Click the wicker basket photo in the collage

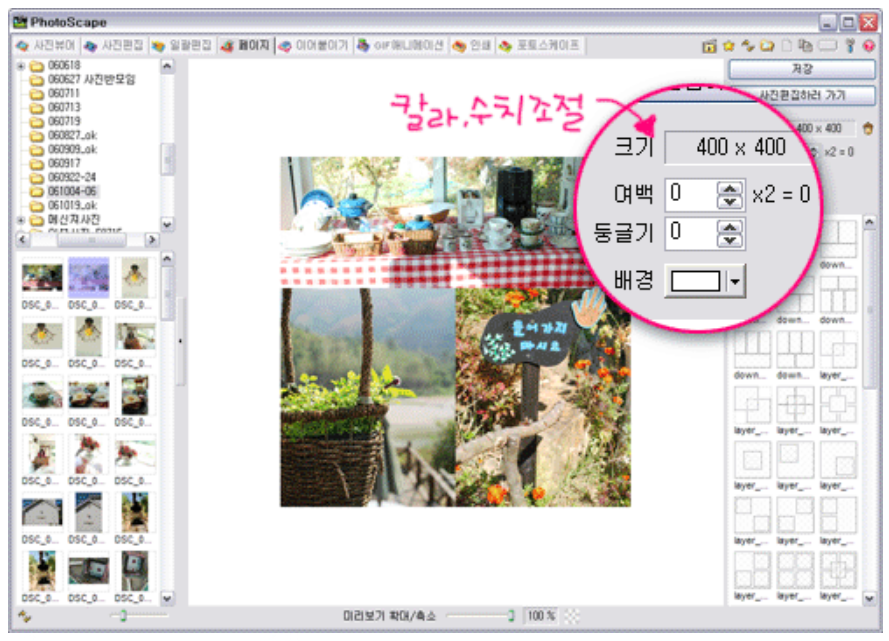367,397
